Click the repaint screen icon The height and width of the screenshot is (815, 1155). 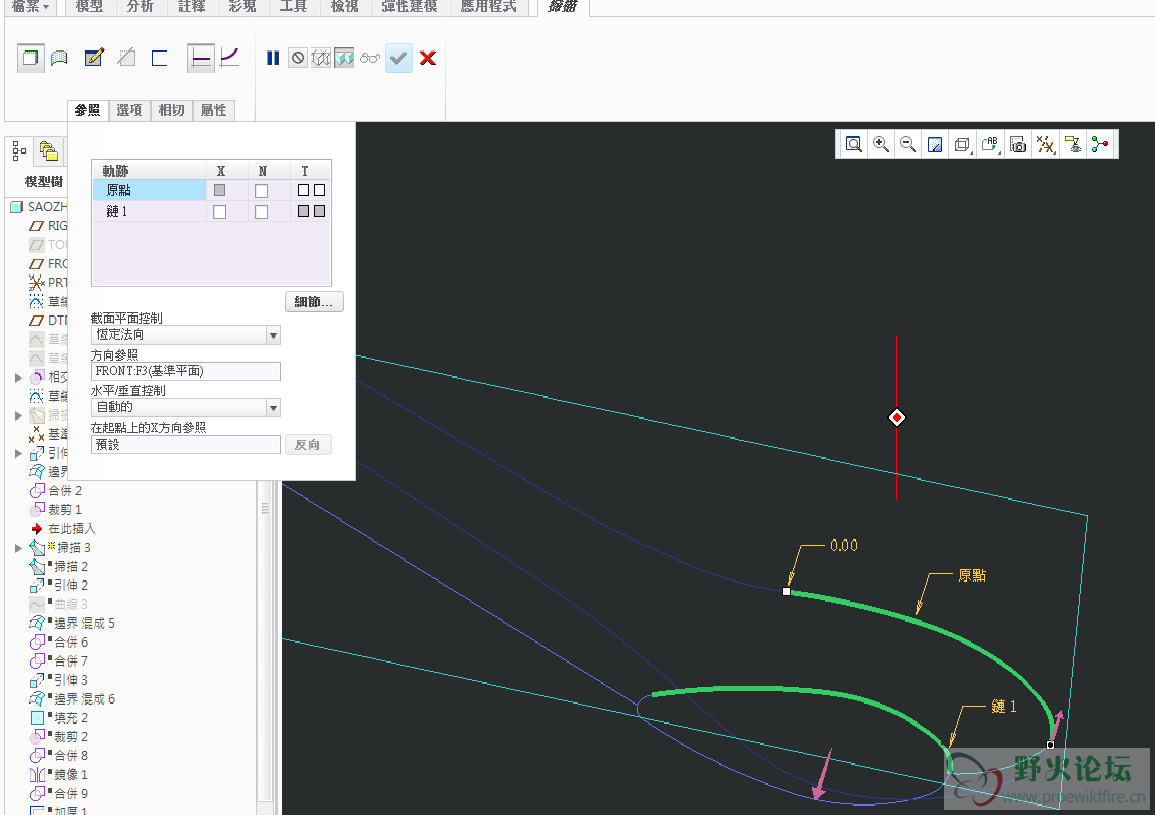(x=935, y=144)
